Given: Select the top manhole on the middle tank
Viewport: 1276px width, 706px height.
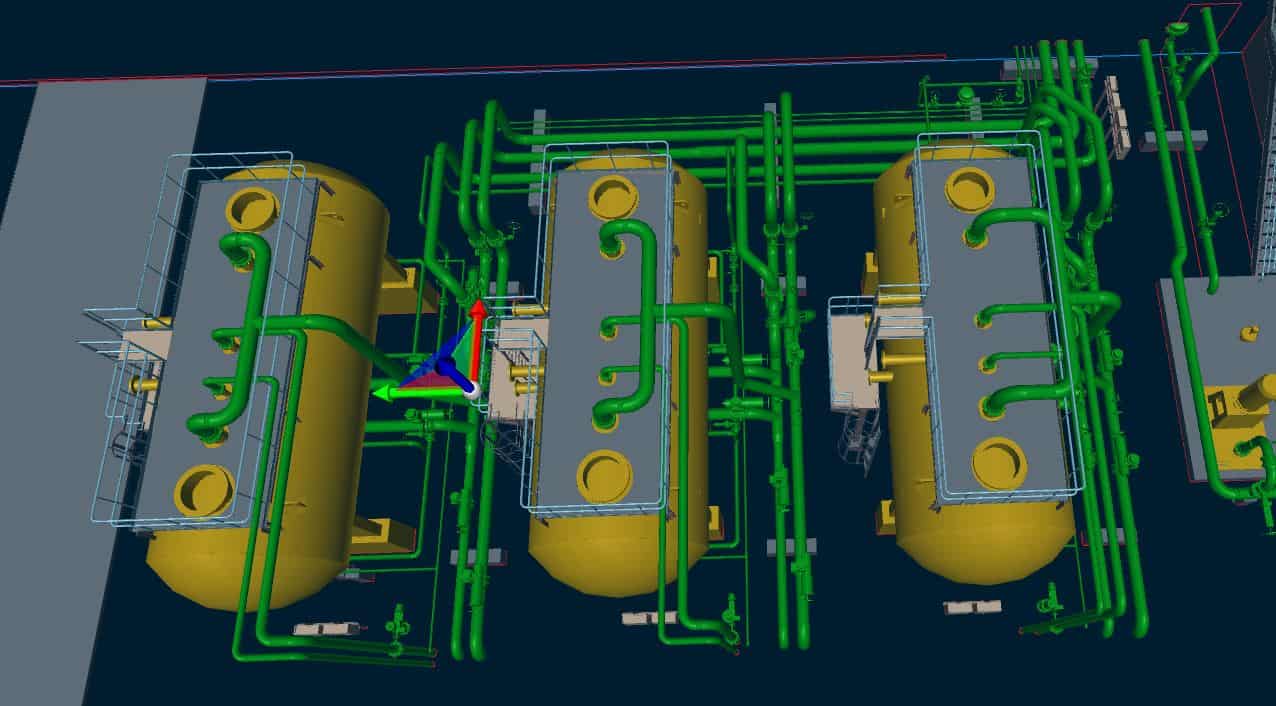Looking at the screenshot, I should 613,196.
